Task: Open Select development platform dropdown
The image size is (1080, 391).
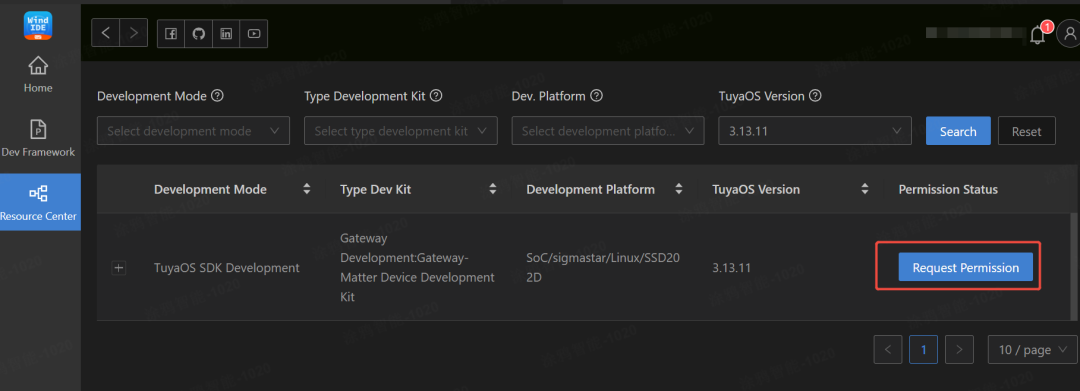Action: [x=608, y=131]
